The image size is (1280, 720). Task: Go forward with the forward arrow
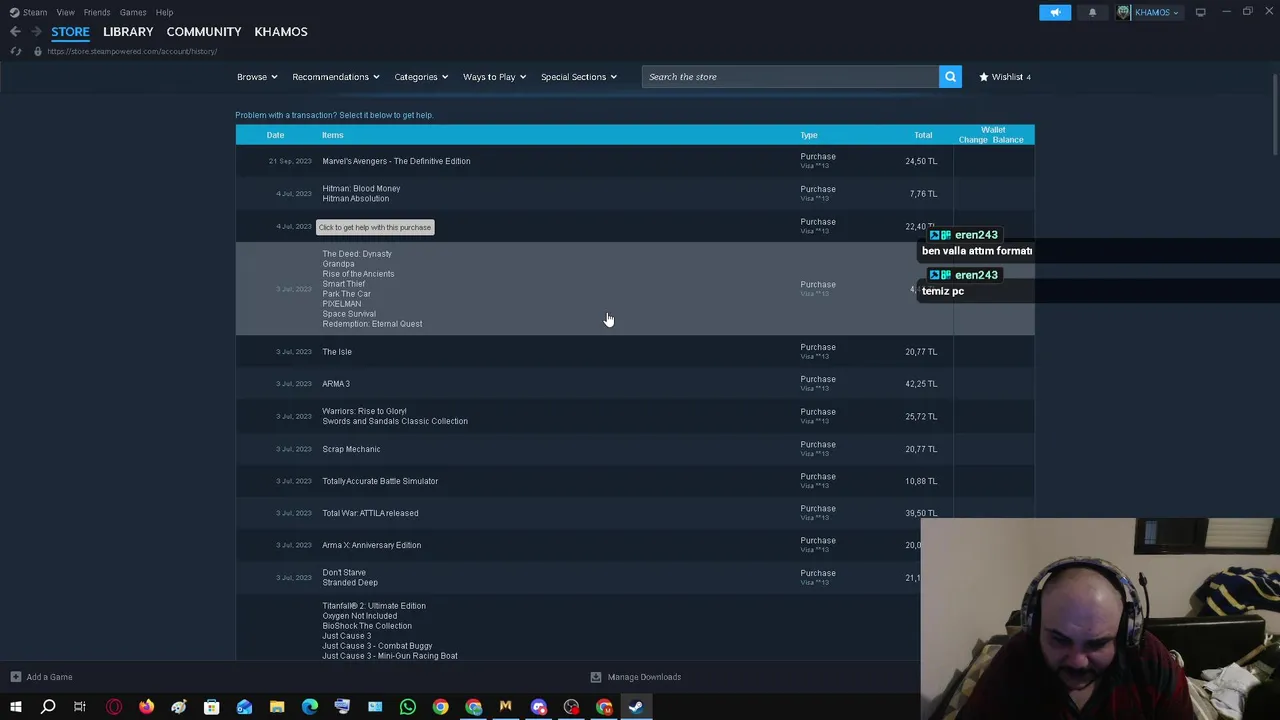(x=36, y=32)
